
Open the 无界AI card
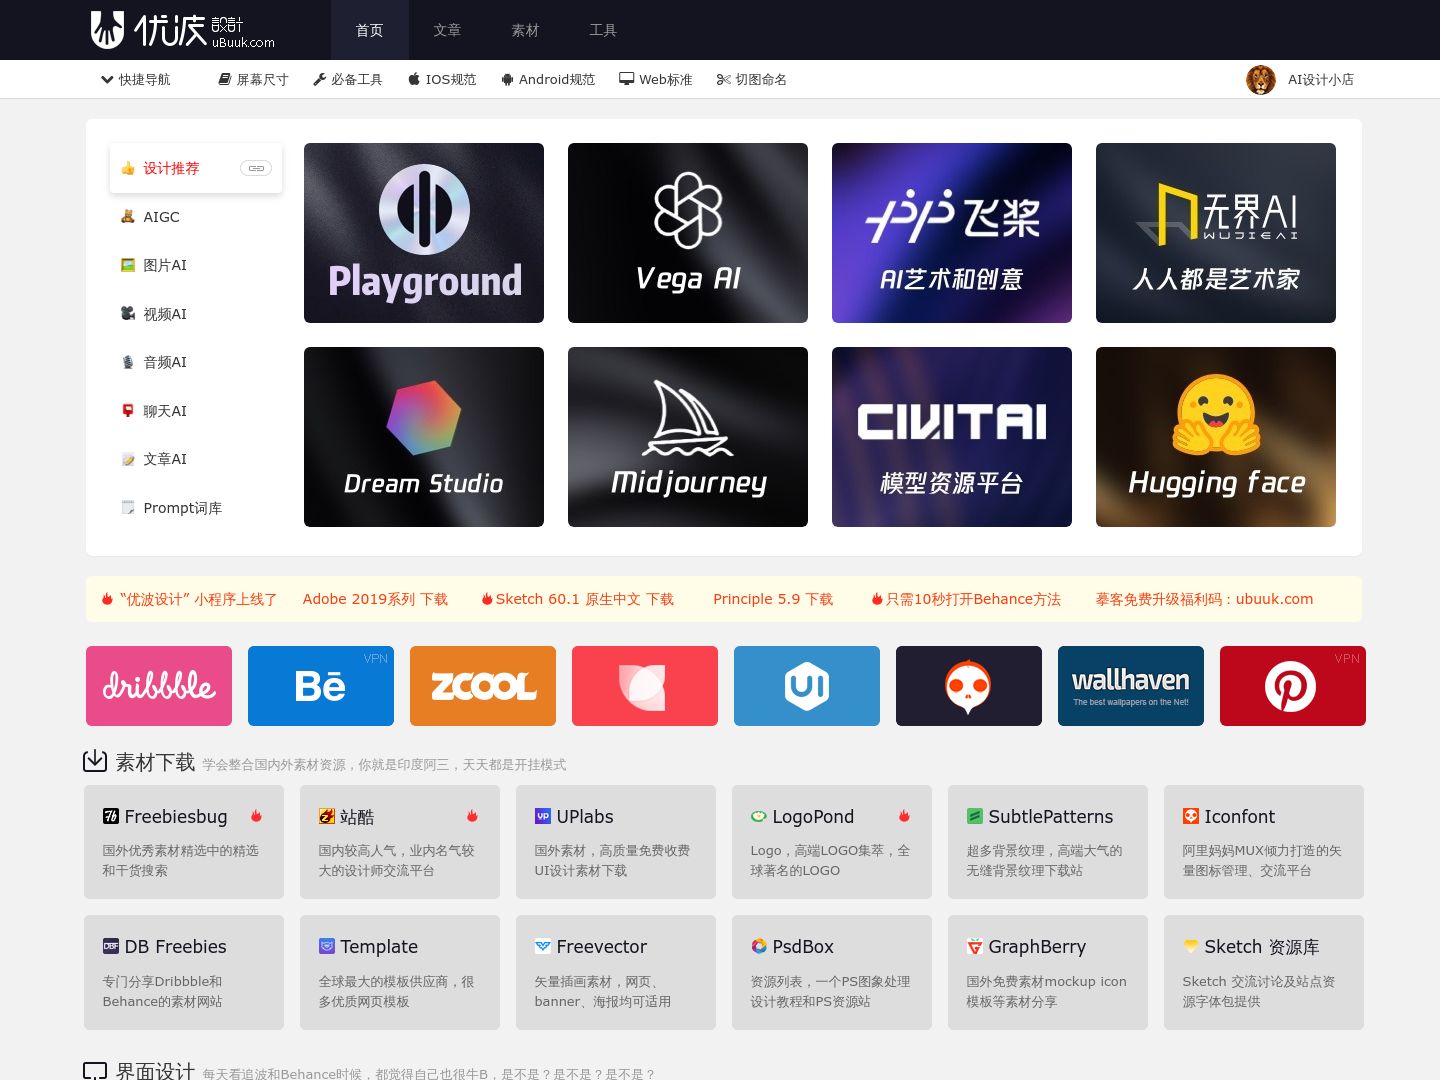1216,233
